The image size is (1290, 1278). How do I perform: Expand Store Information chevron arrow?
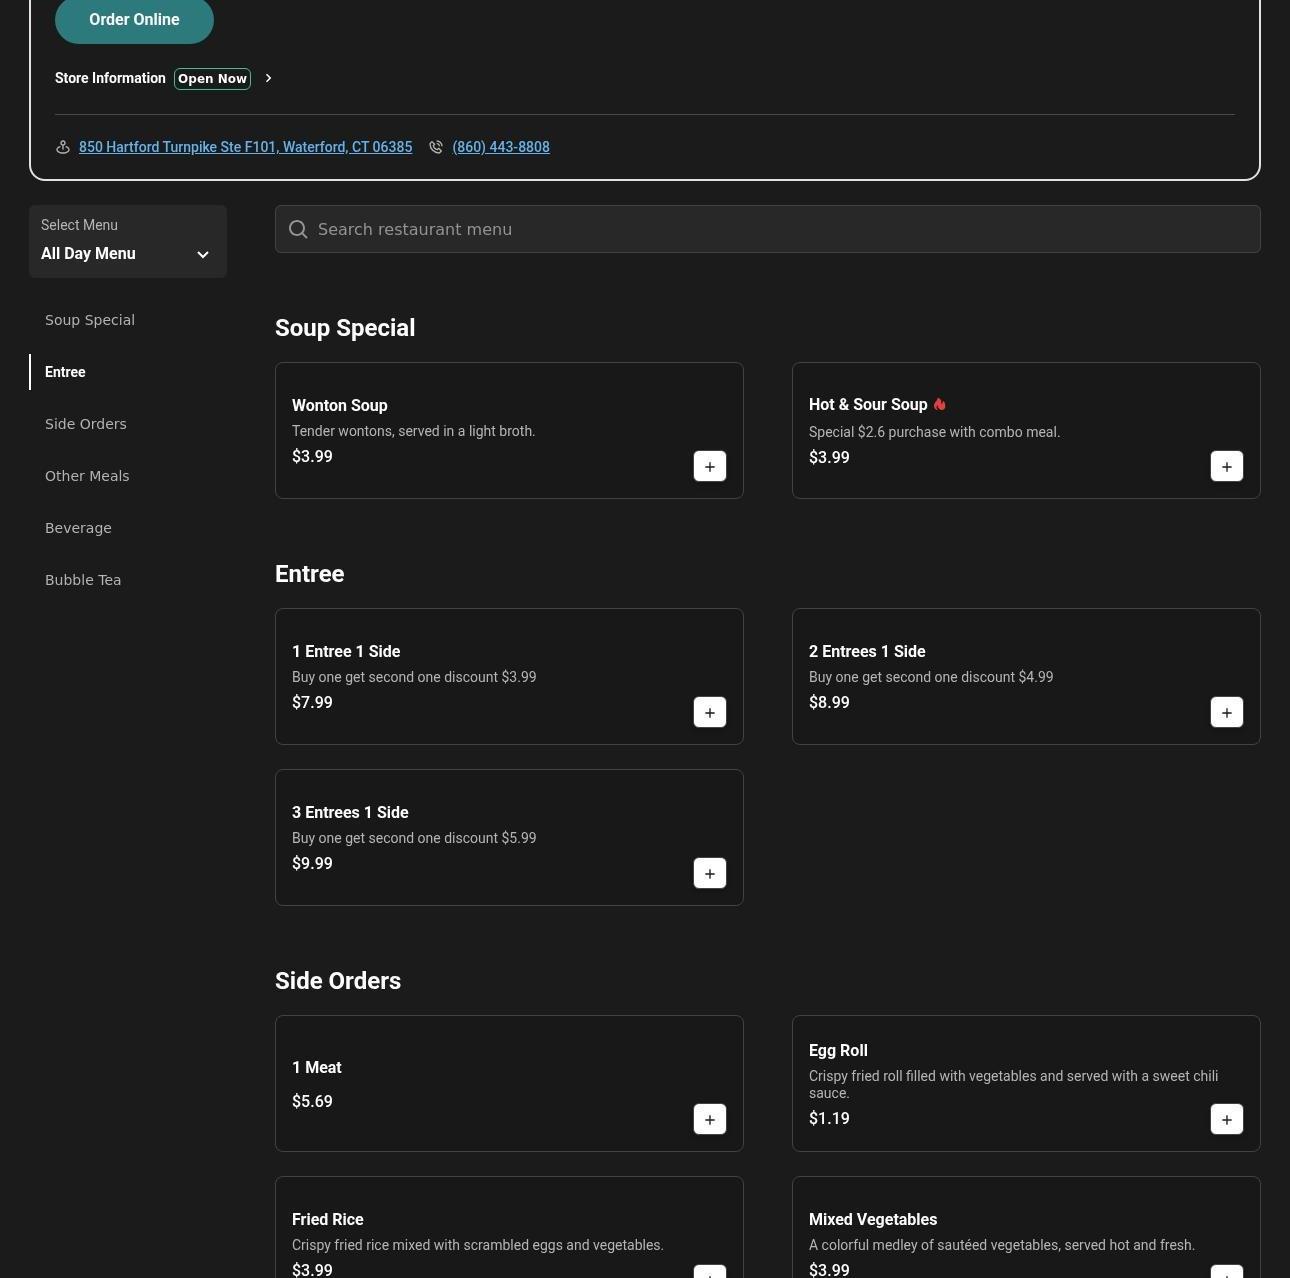(268, 78)
